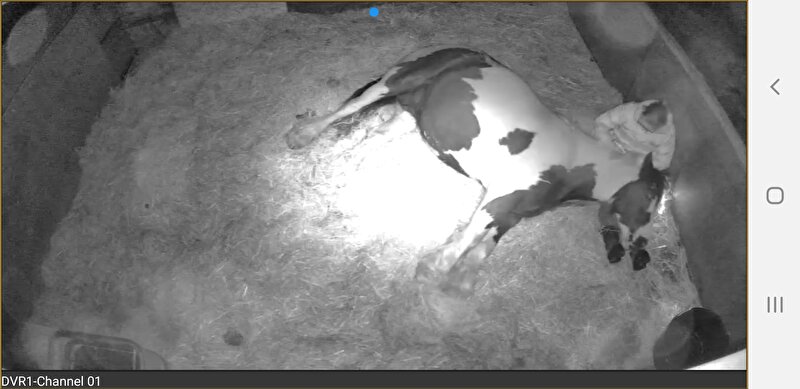Image resolution: width=800 pixels, height=389 pixels.
Task: Select the DVR1-Channel 01 label
Action: pyautogui.click(x=51, y=381)
